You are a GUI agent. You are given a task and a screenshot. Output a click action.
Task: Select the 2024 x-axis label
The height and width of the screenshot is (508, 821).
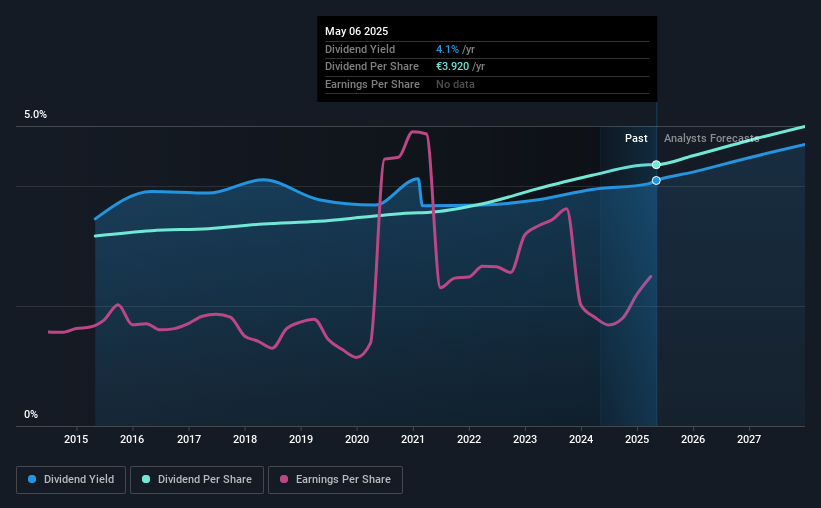[581, 439]
